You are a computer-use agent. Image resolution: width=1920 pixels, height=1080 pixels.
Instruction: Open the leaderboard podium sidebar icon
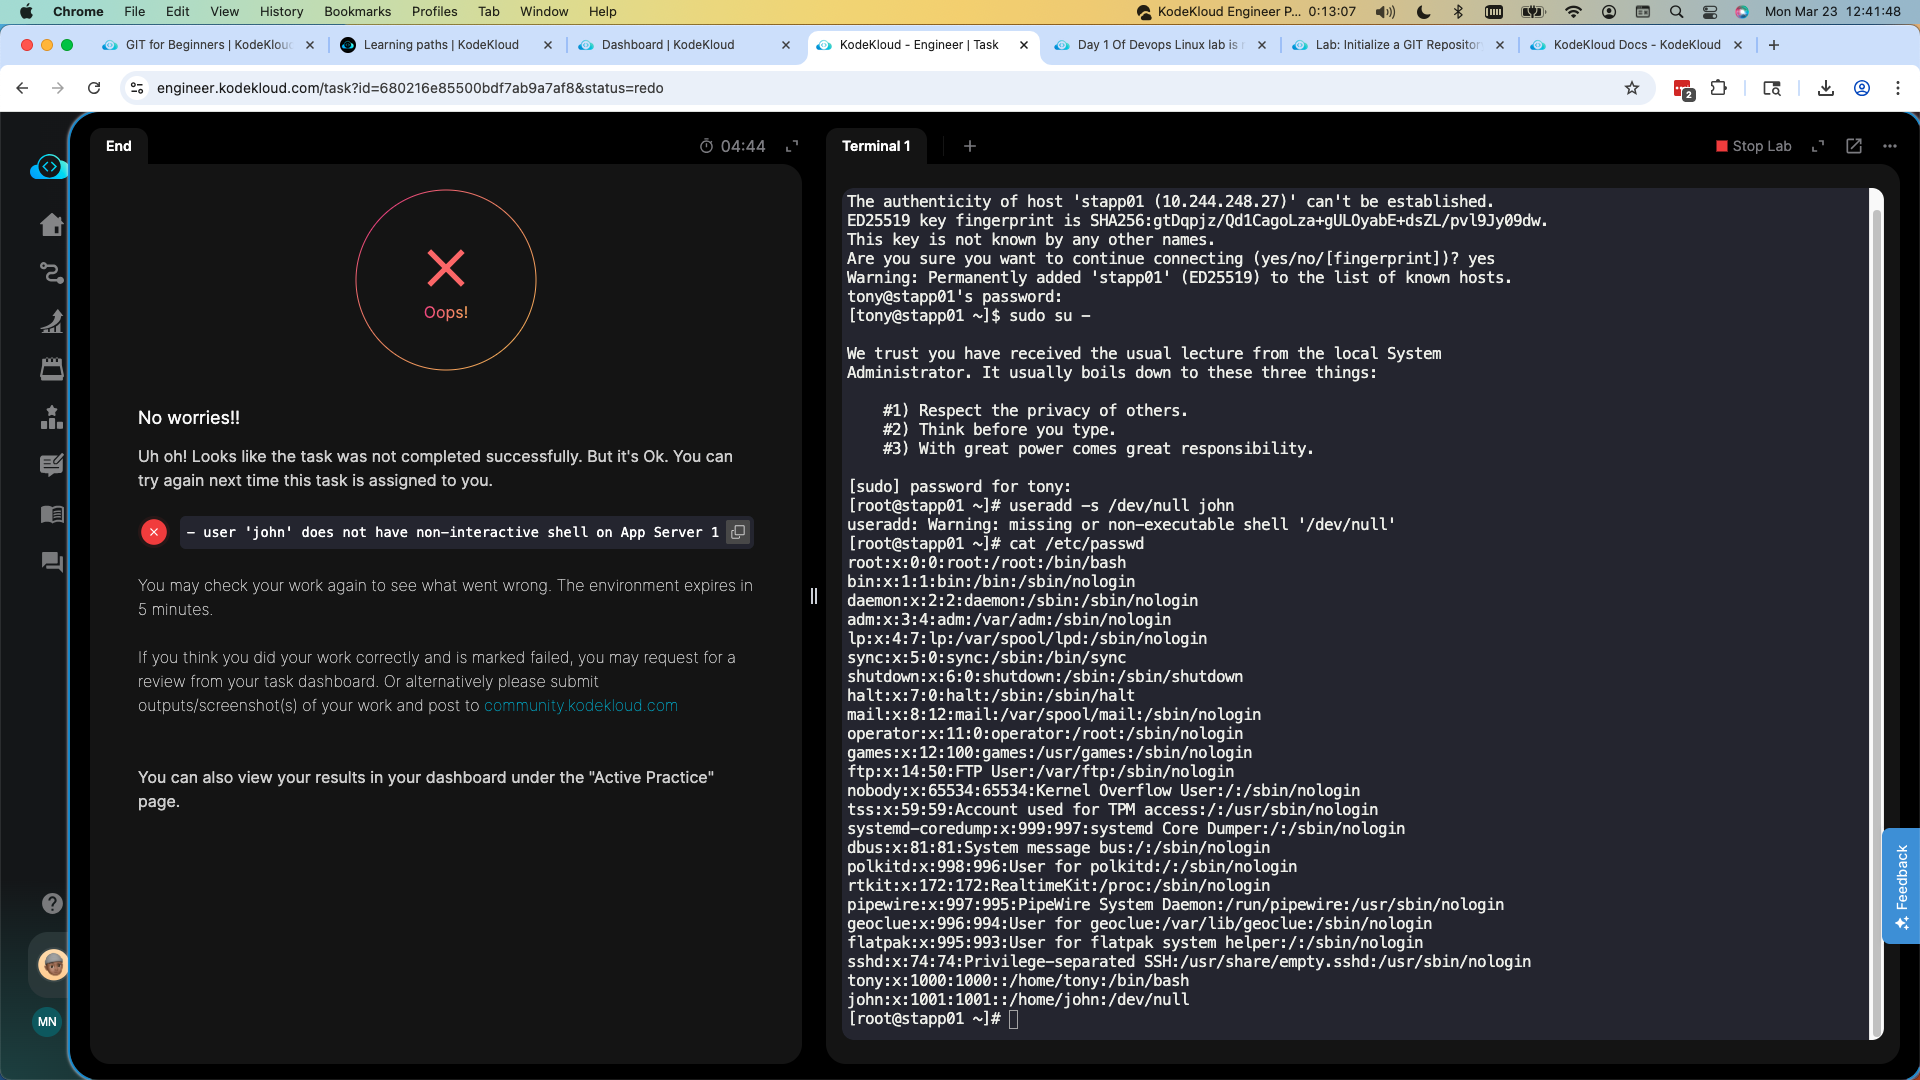tap(52, 417)
